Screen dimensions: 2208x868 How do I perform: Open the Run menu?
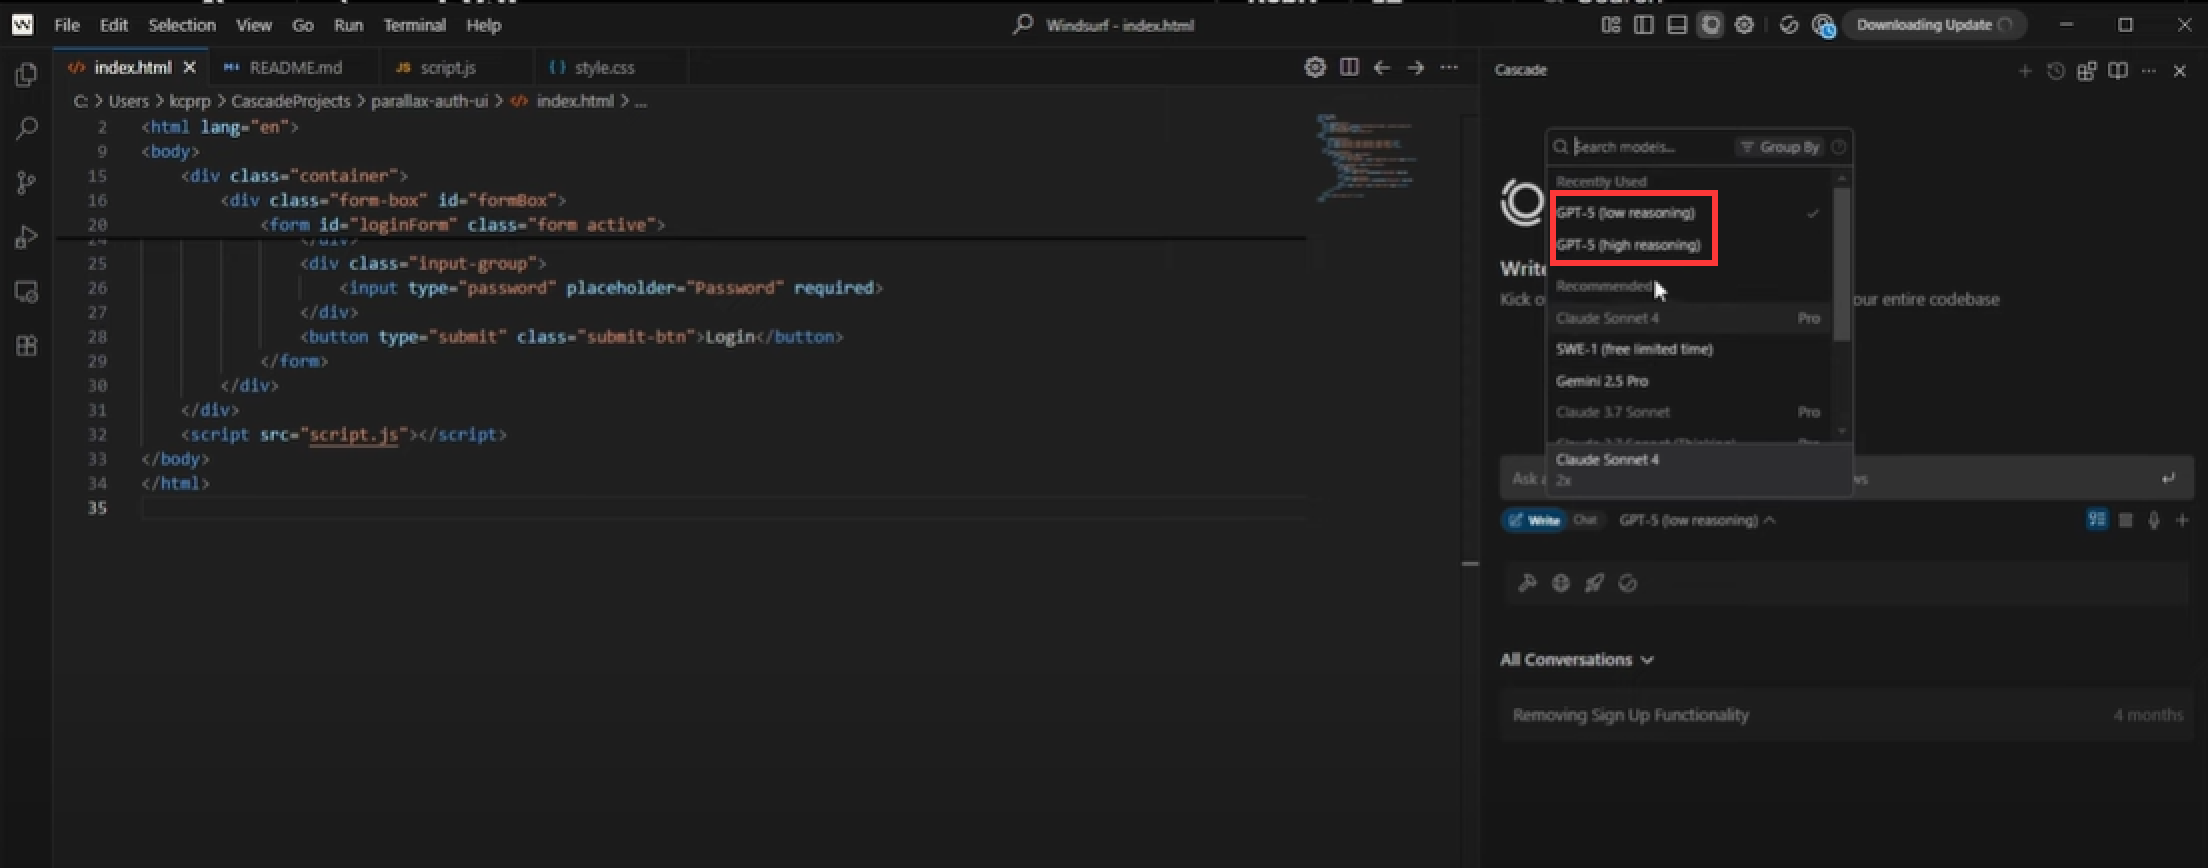(x=348, y=25)
